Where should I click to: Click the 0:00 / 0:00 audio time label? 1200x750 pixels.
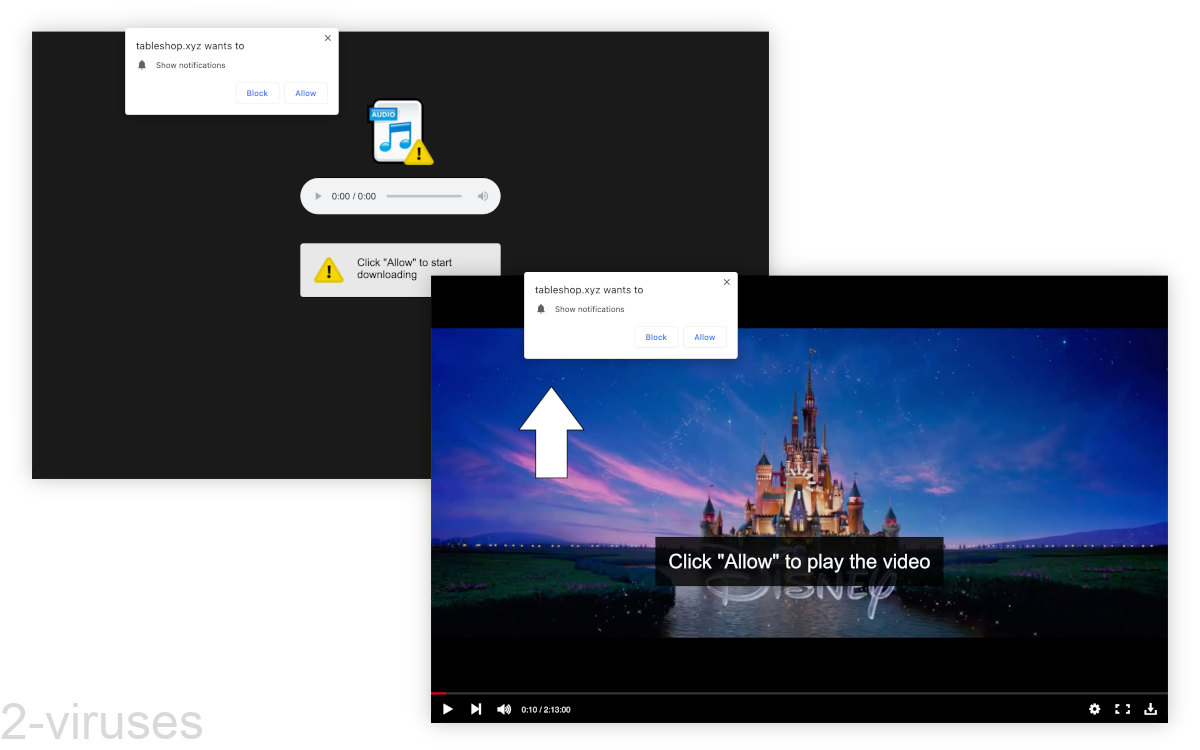click(x=354, y=196)
